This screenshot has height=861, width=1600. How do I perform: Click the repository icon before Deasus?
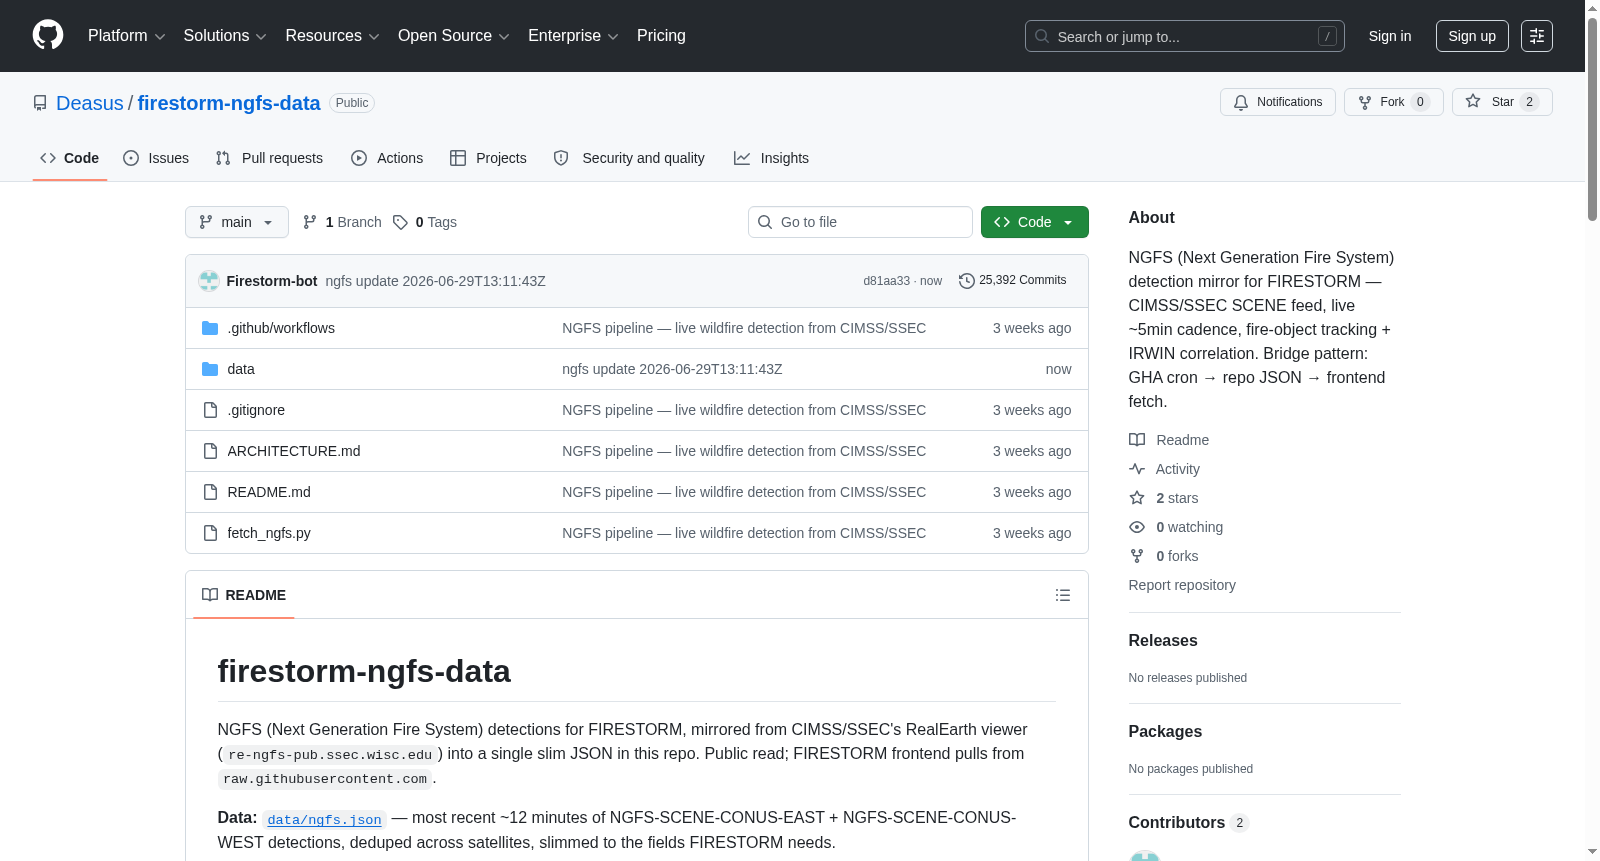click(x=40, y=103)
